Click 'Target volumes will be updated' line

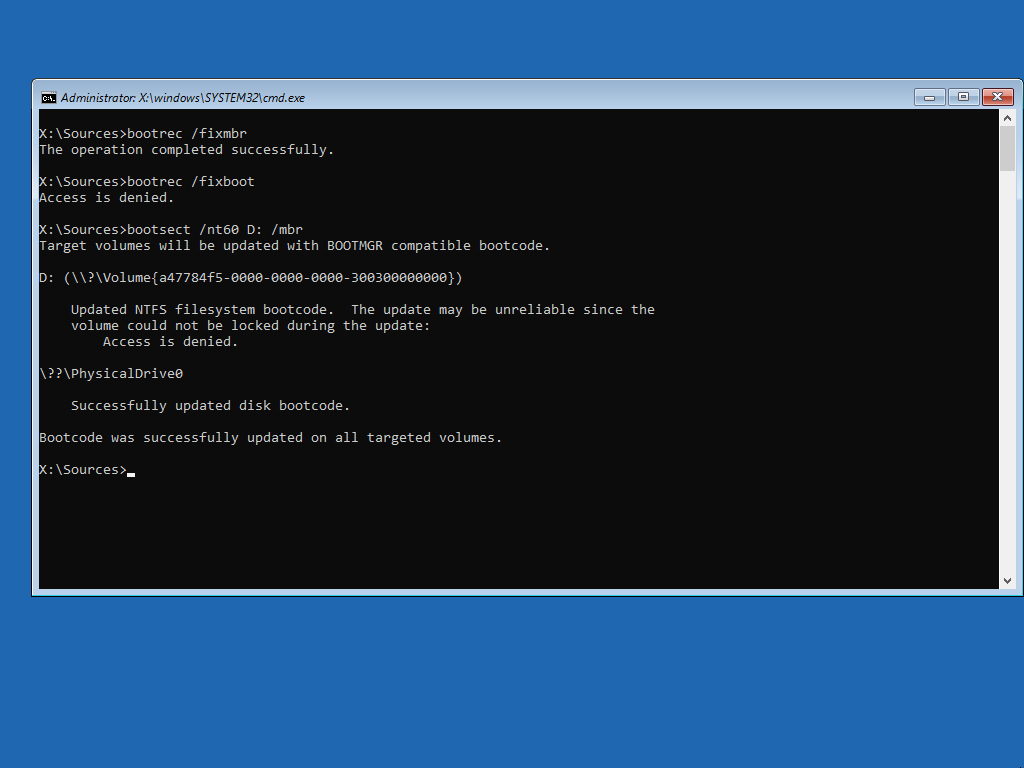tap(295, 246)
